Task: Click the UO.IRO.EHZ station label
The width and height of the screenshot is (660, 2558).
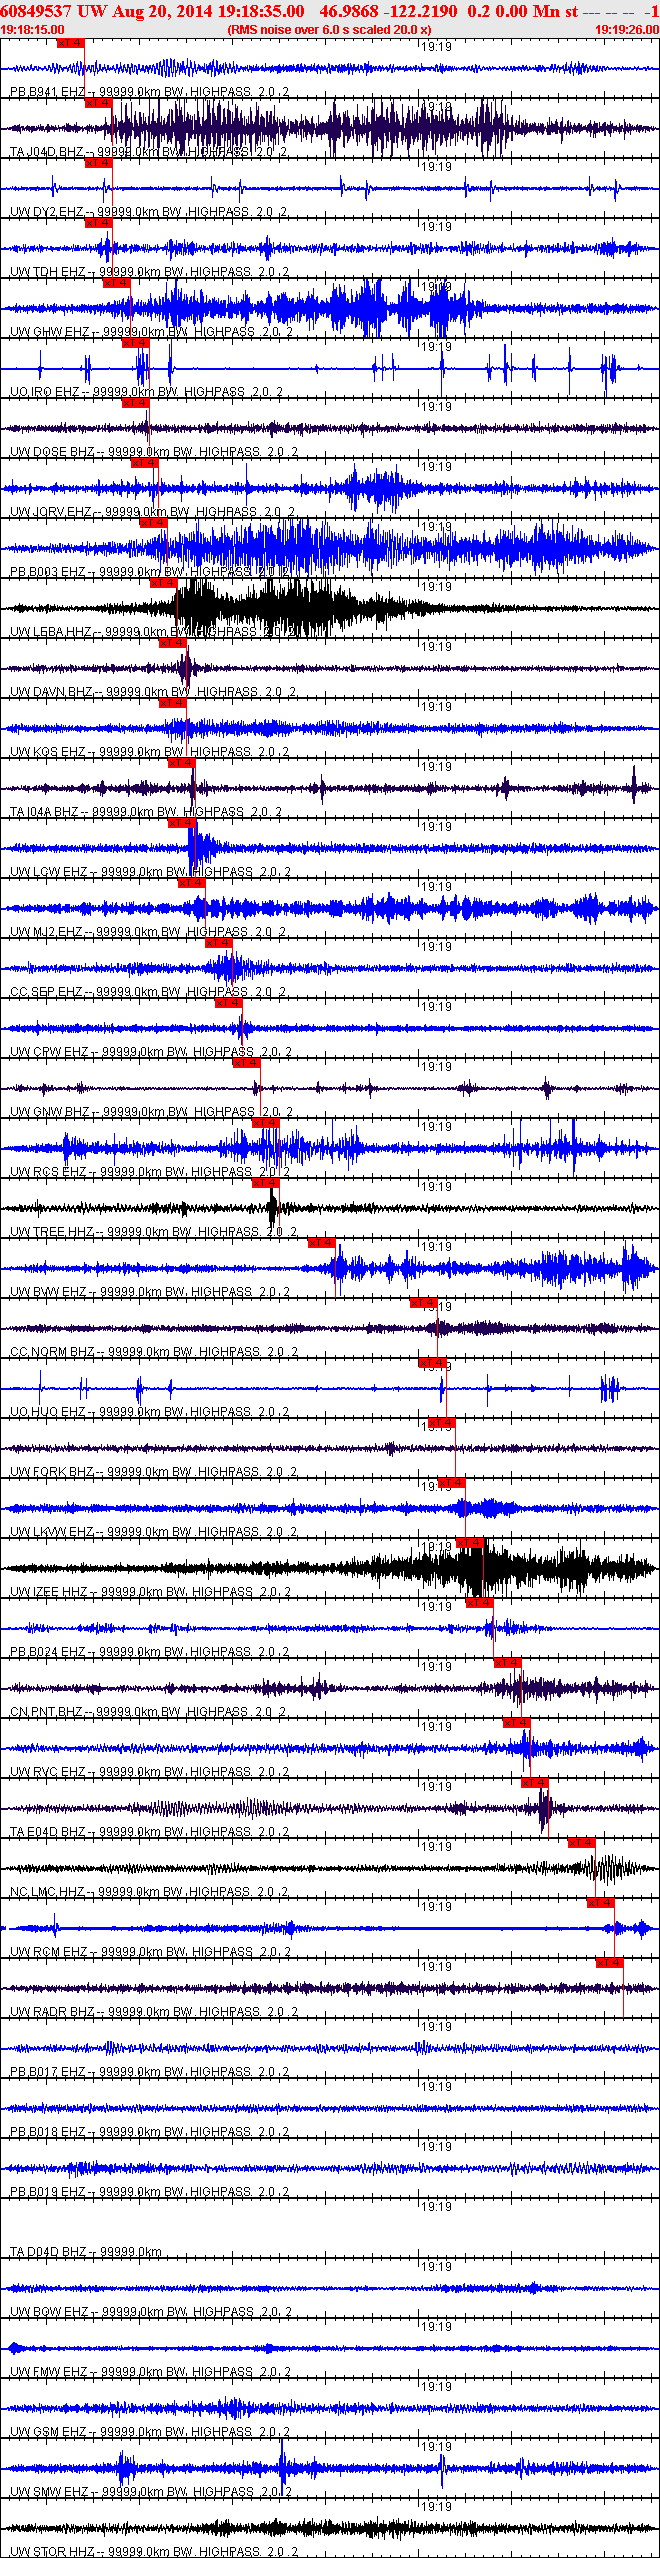Action: tap(45, 392)
